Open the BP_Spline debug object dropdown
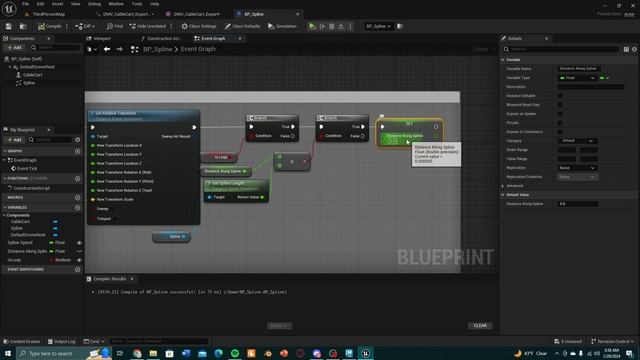Viewport: 640px width, 360px height. pyautogui.click(x=378, y=26)
